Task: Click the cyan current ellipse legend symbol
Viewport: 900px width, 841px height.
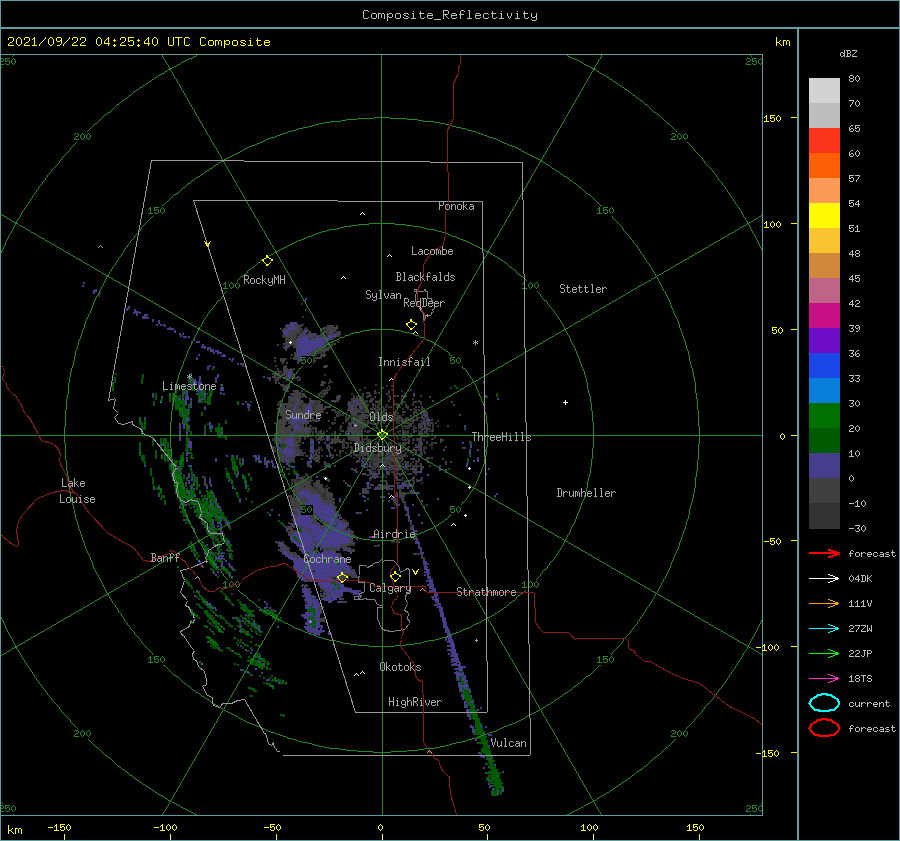Action: [x=824, y=703]
